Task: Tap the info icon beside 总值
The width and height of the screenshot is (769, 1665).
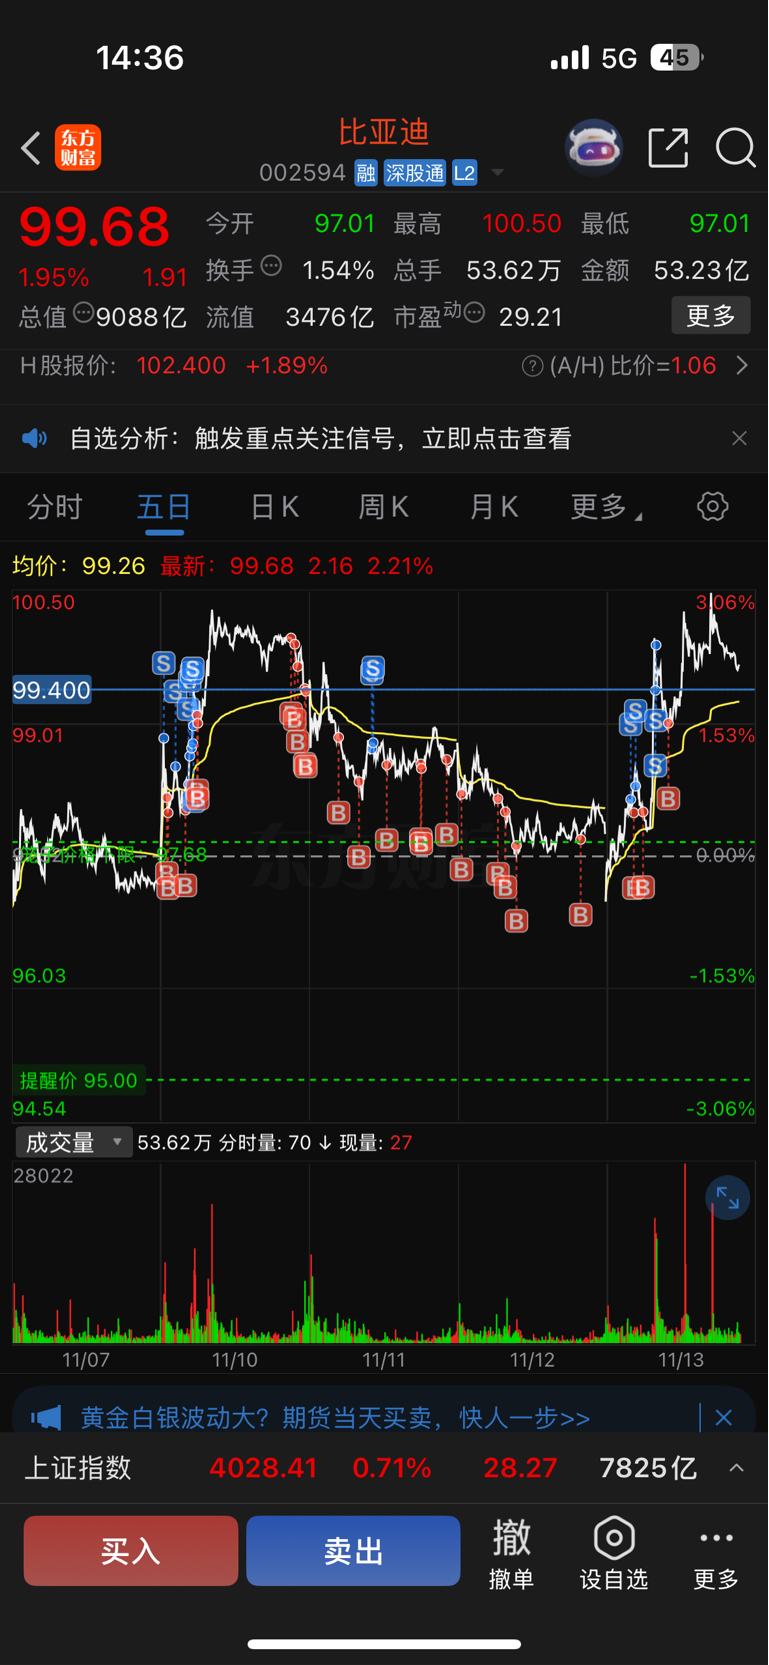Action: point(84,313)
